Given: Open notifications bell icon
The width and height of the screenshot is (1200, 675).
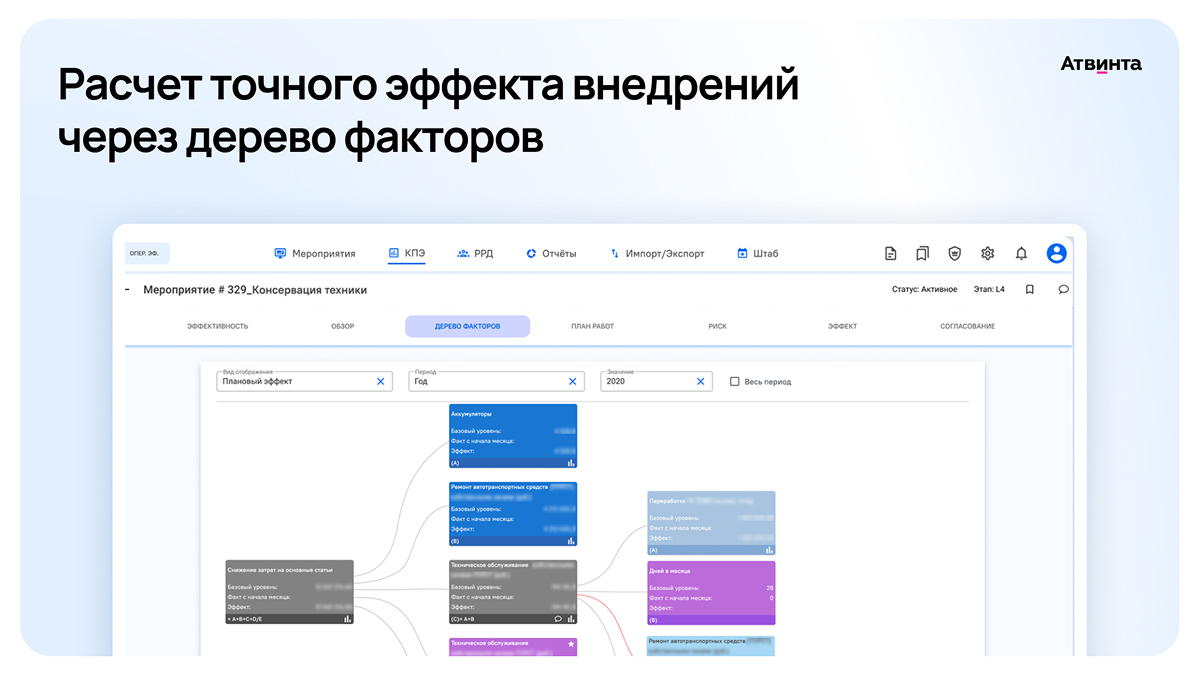Looking at the screenshot, I should click(x=1021, y=254).
